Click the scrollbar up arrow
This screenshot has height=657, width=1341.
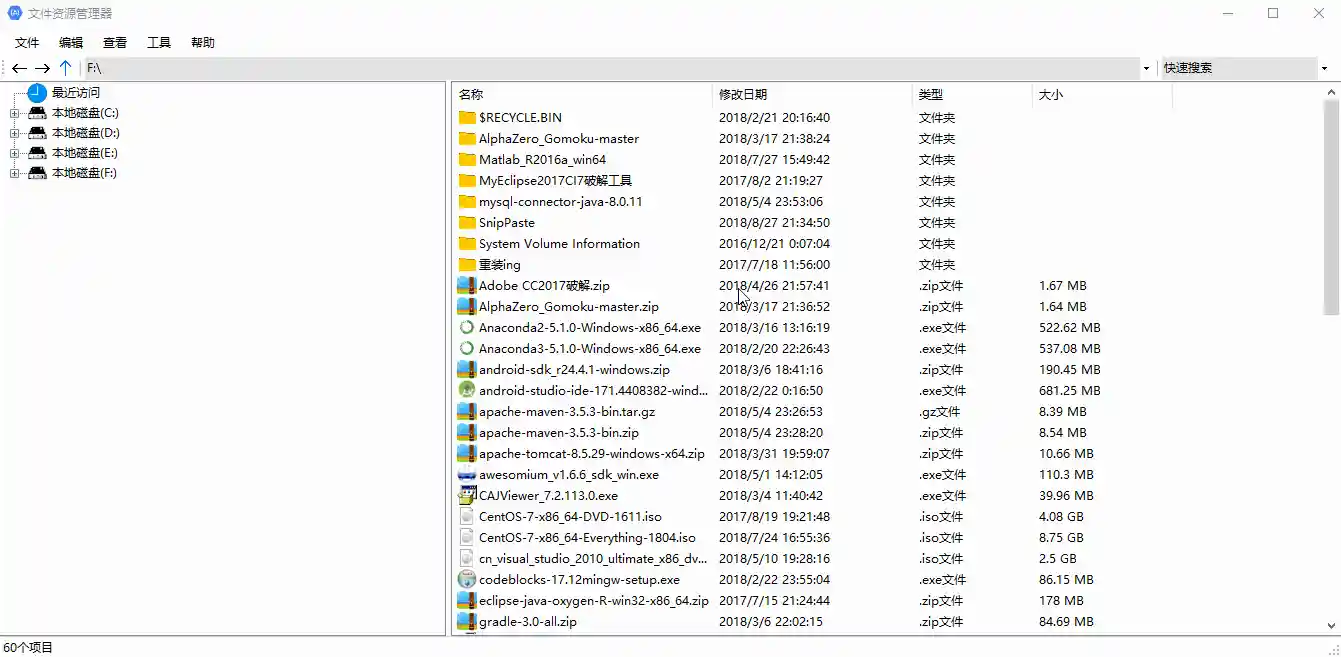(1331, 92)
